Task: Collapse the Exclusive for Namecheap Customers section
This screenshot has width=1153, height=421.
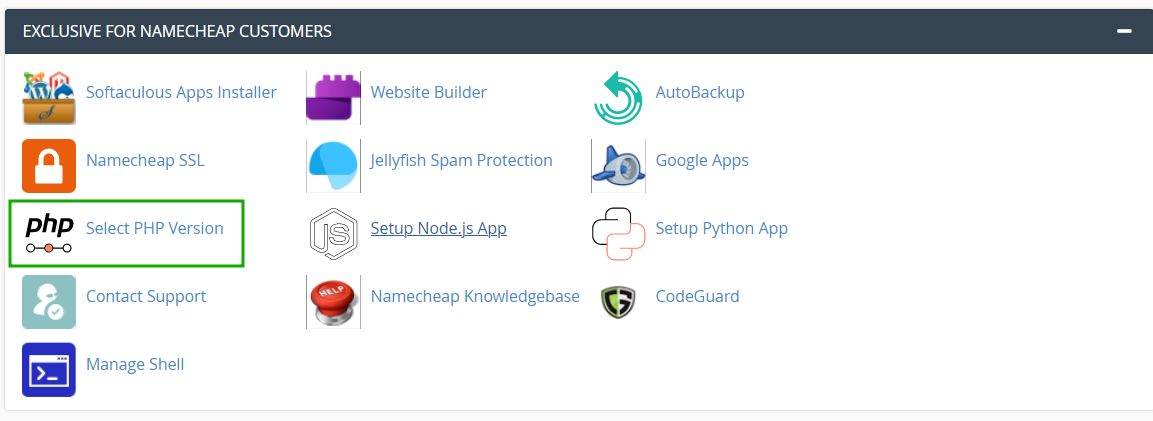Action: (1124, 32)
